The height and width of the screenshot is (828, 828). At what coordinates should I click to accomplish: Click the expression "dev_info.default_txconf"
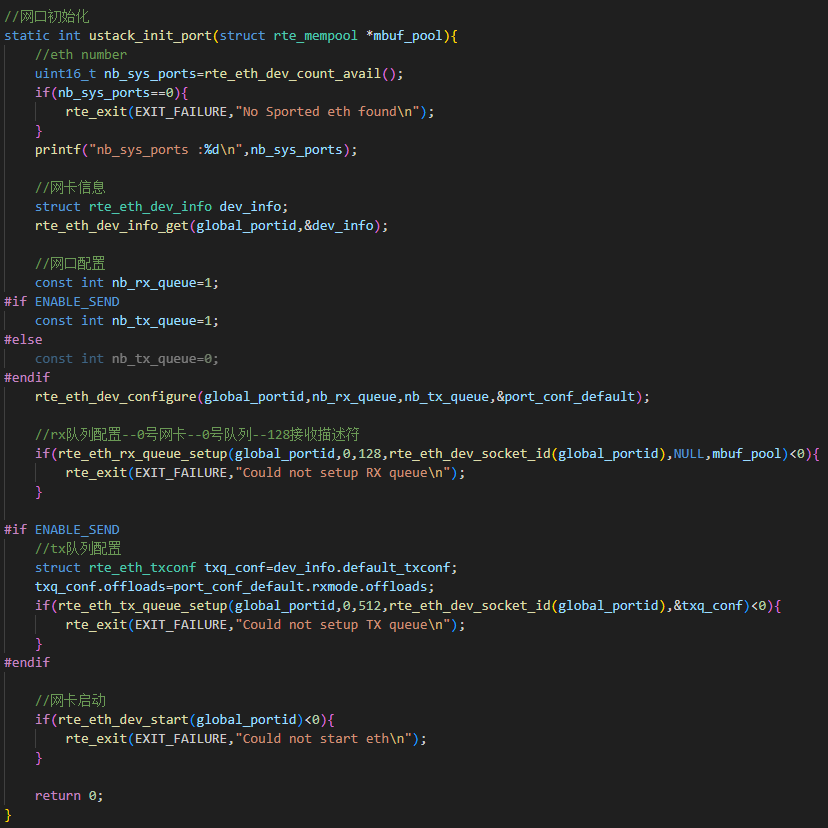coord(362,568)
